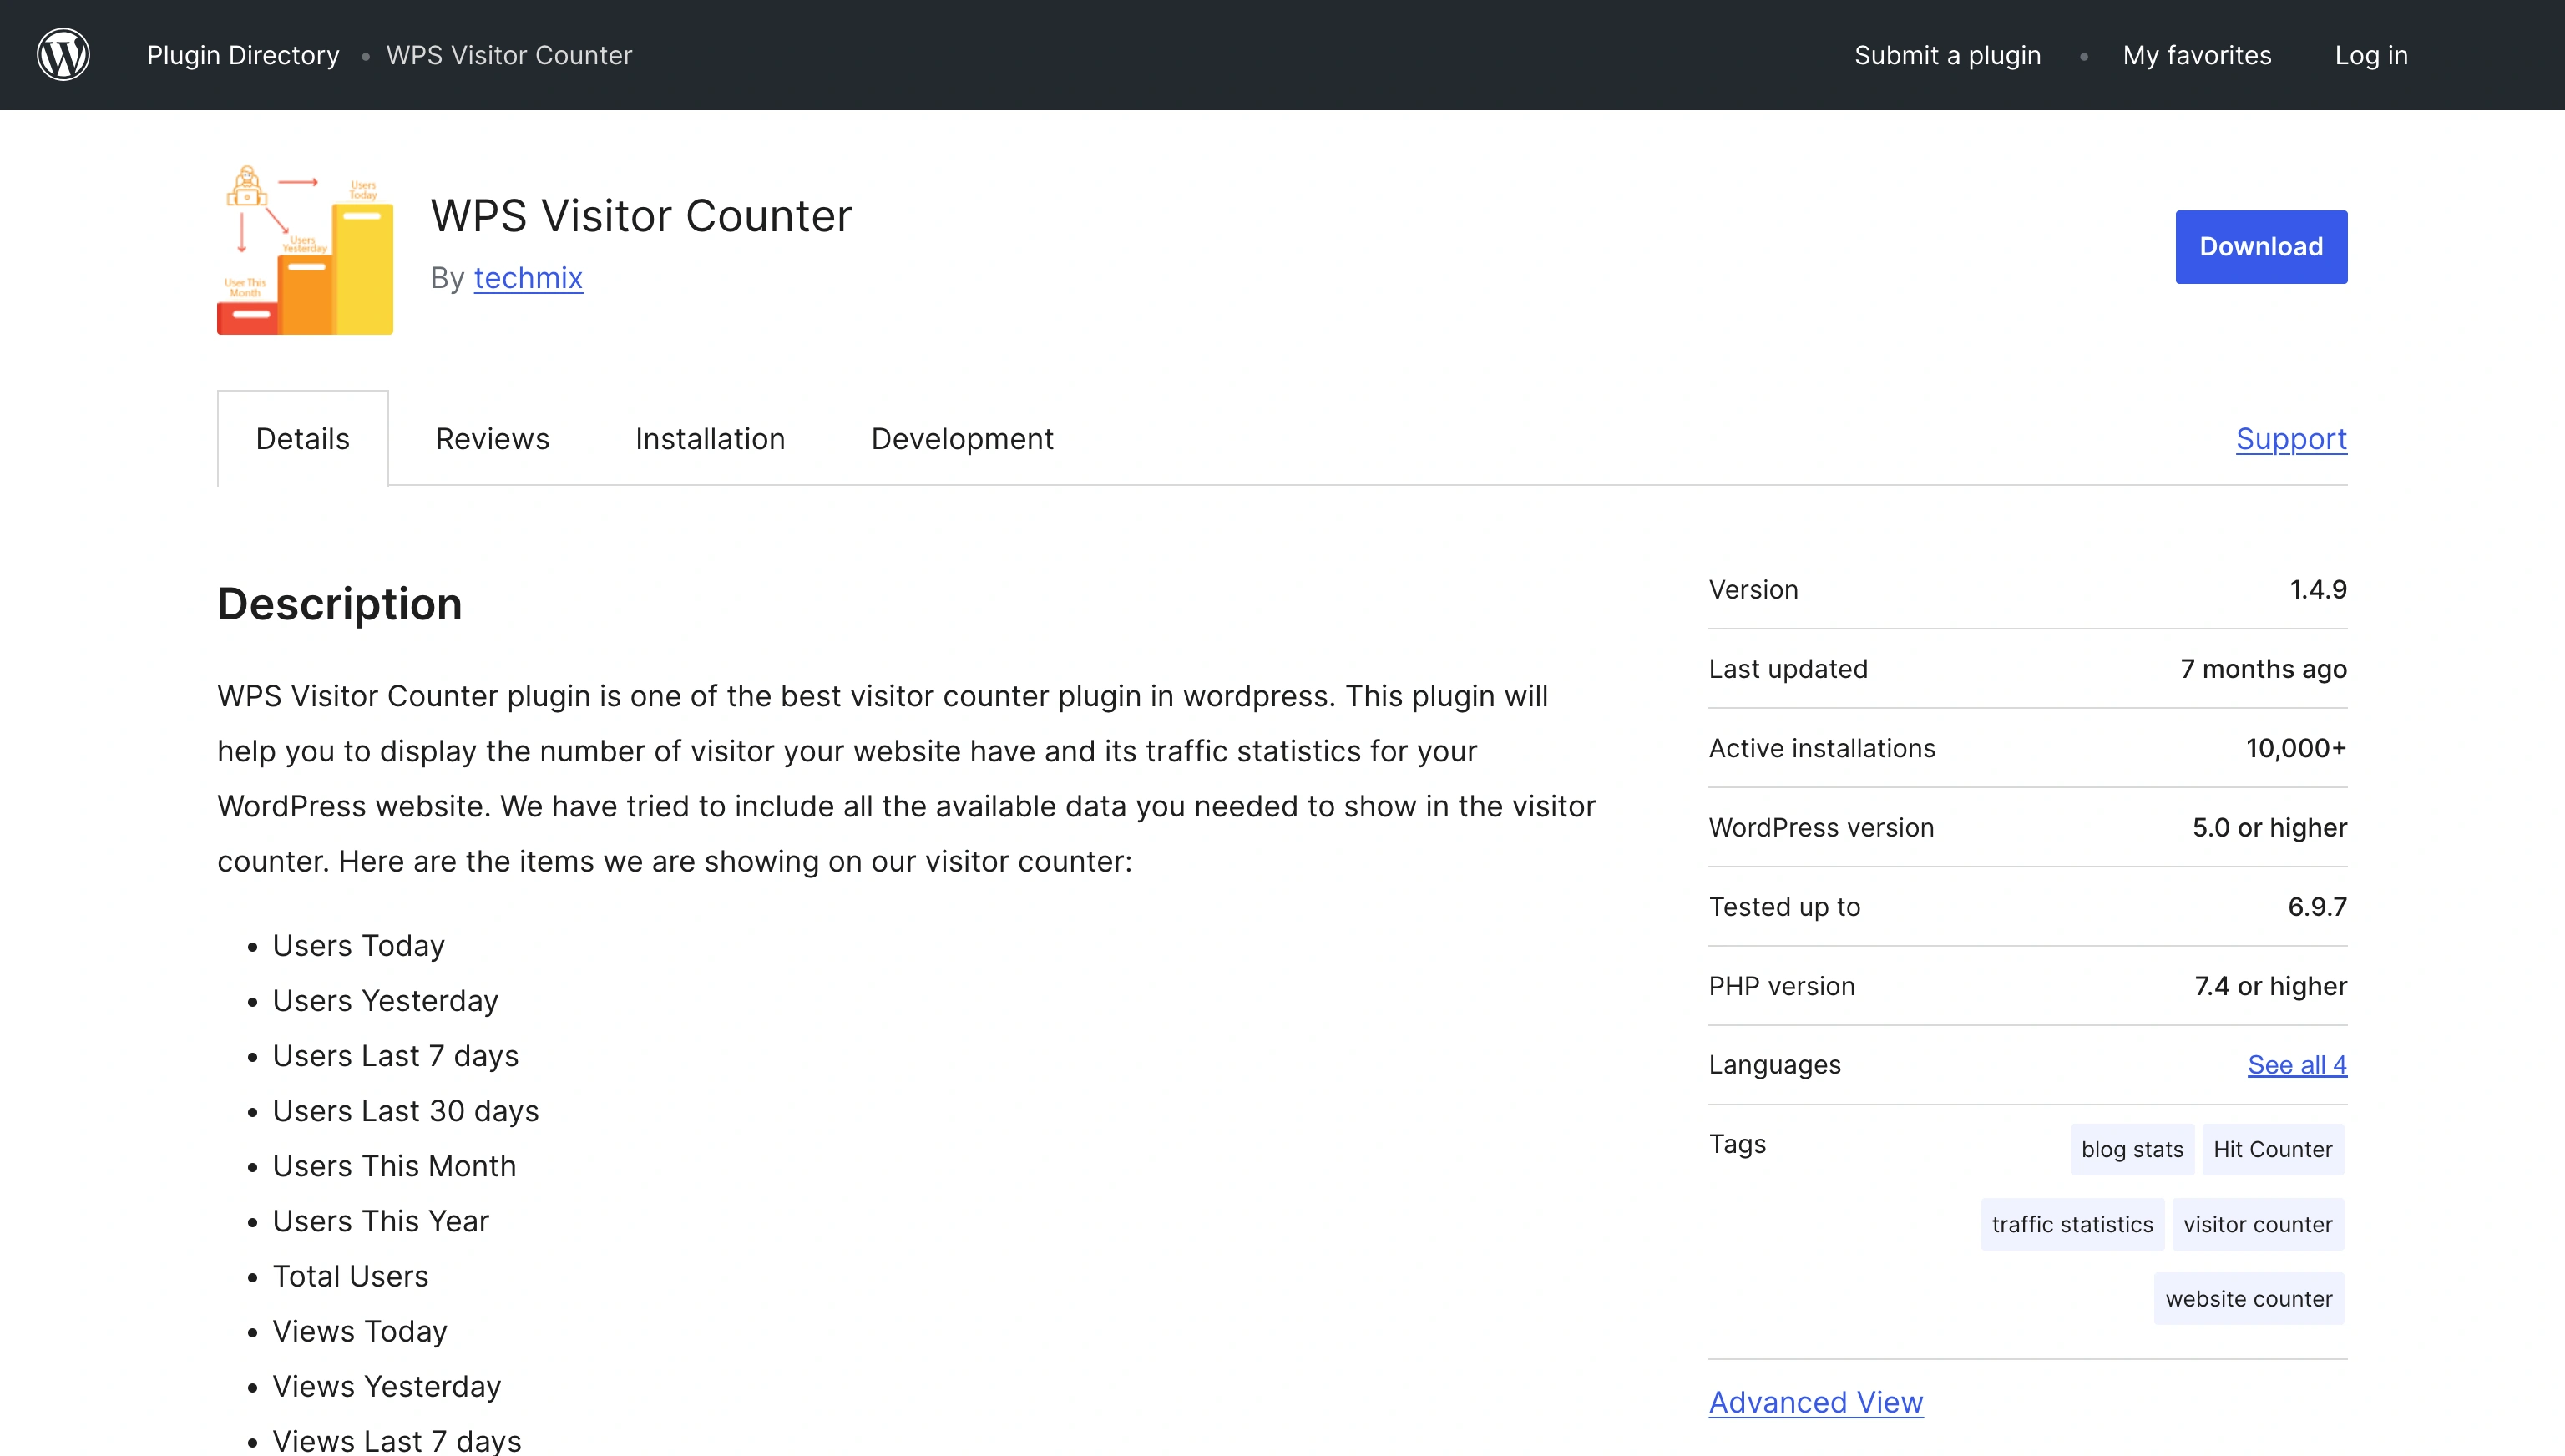Image resolution: width=2565 pixels, height=1456 pixels.
Task: Click the WordPress logo icon
Action: [63, 55]
